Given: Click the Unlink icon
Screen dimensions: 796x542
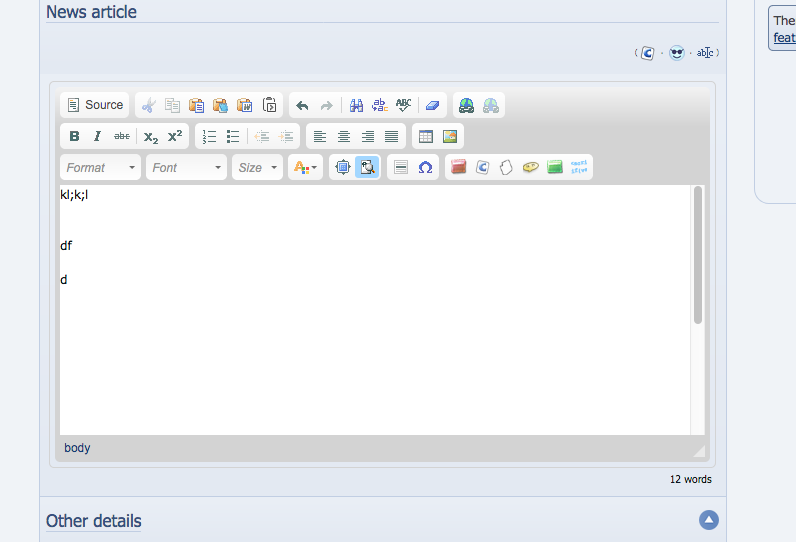Looking at the screenshot, I should click(490, 105).
